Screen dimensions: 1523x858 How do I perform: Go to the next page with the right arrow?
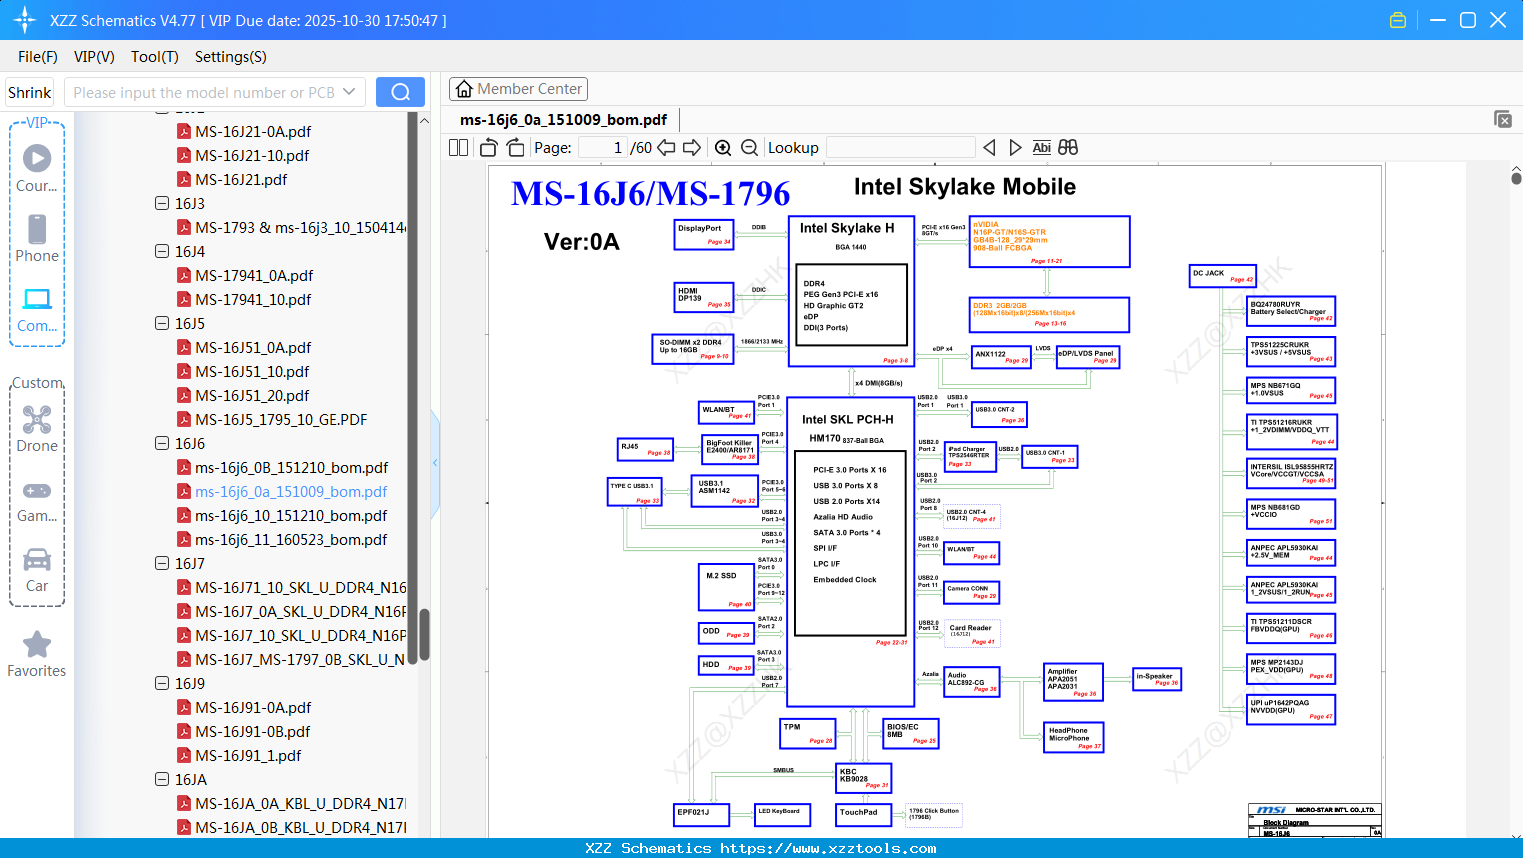point(692,148)
